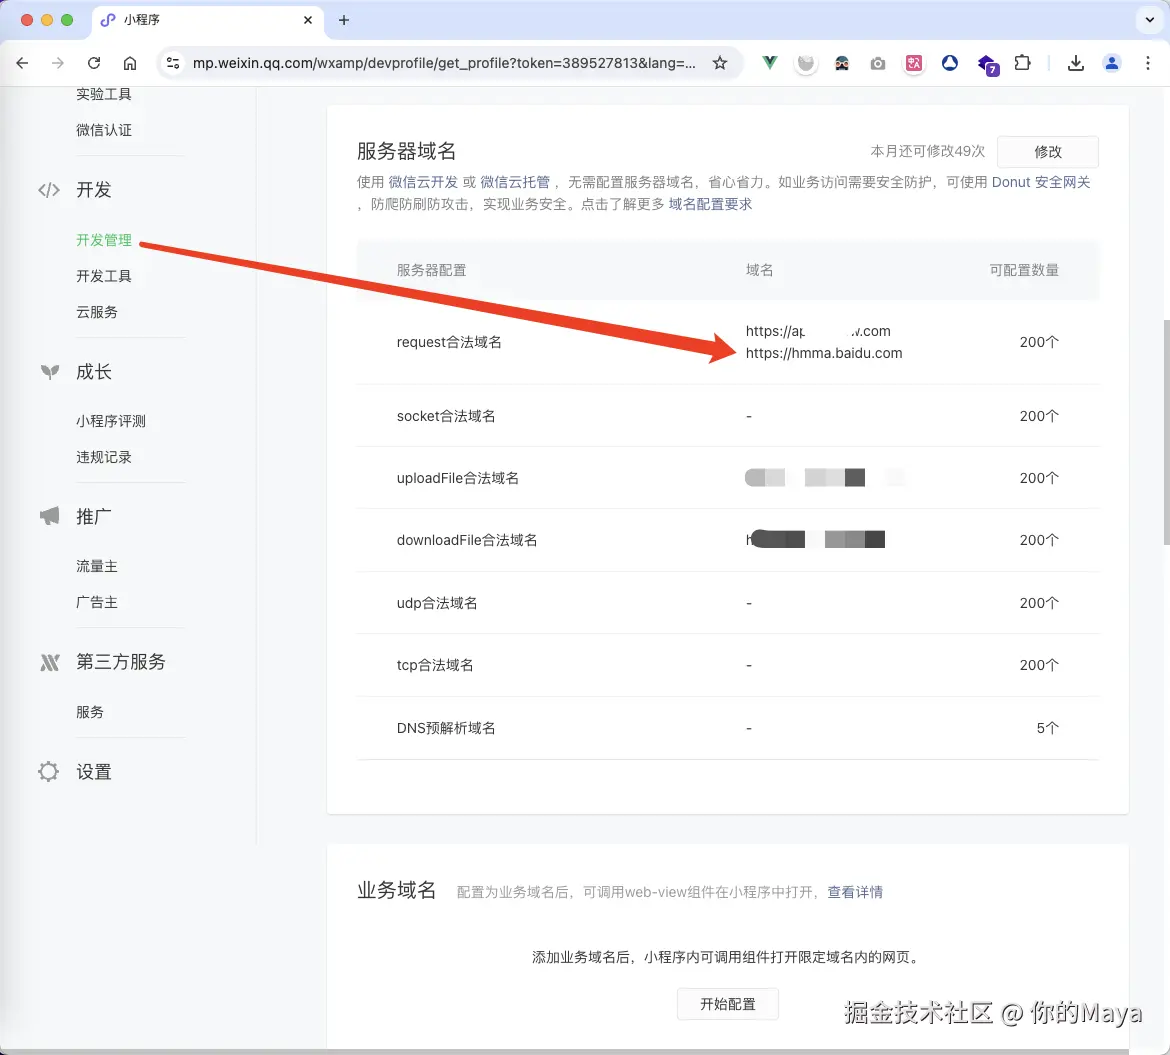Click the udp合法域名 row label
This screenshot has height=1055, width=1170.
(437, 603)
